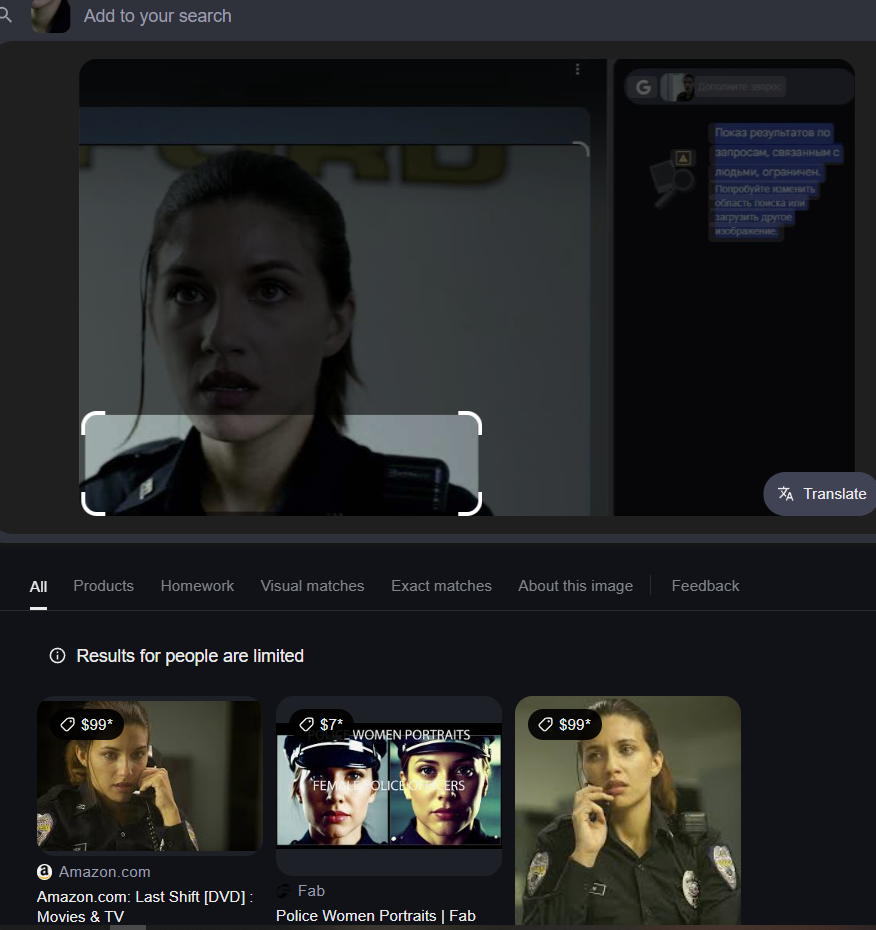Screen dimensions: 876x930
Task: Click the $99 price tag on rightmost result
Action: 565,724
